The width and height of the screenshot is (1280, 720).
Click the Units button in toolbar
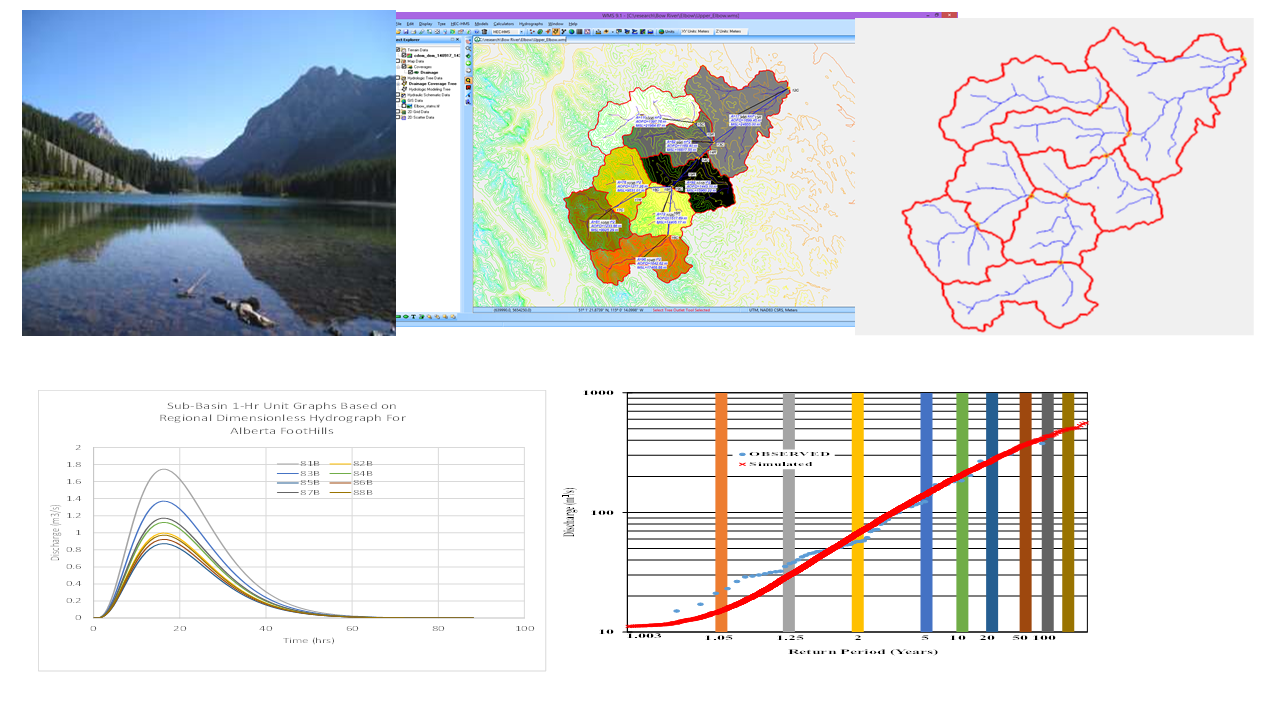click(x=669, y=32)
